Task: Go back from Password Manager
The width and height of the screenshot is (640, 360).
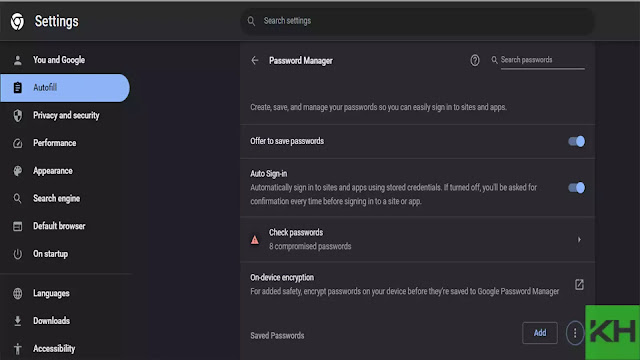Action: [255, 61]
